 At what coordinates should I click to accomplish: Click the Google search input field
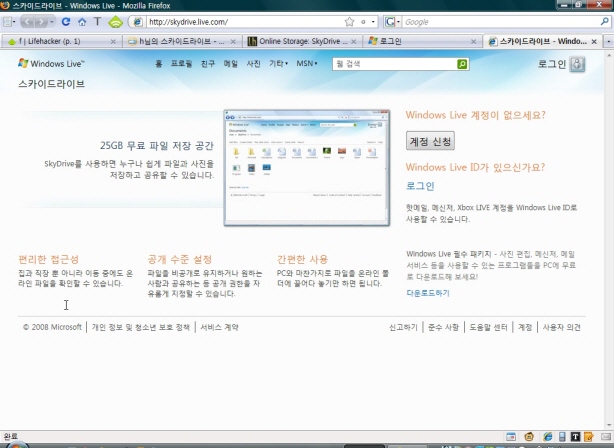[500, 22]
